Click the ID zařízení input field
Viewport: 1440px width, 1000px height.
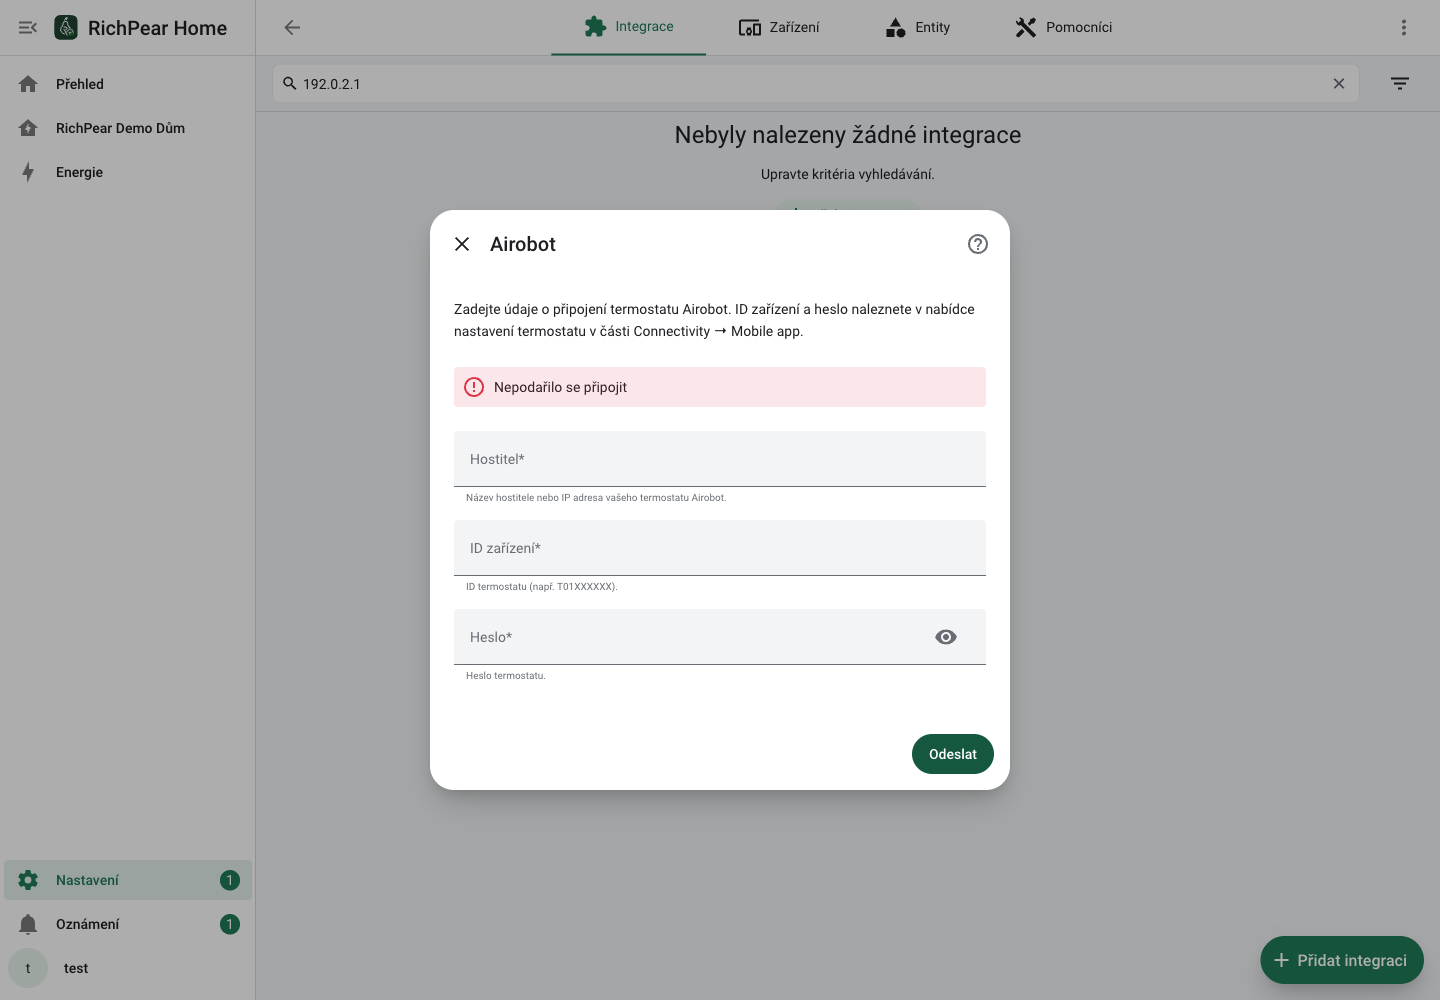tap(720, 548)
